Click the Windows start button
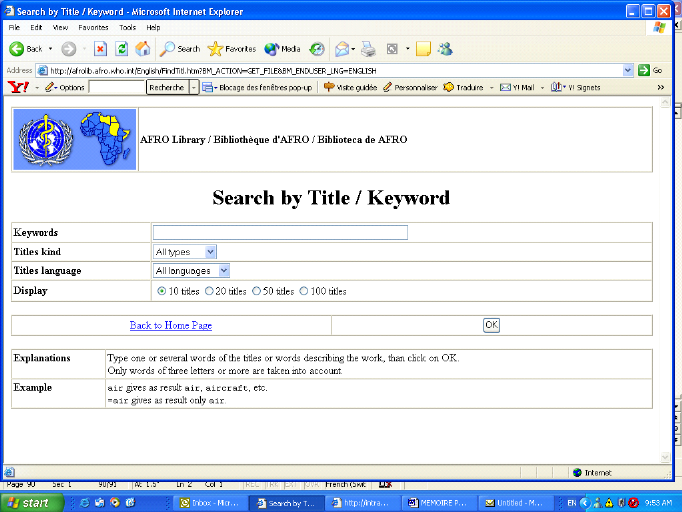 click(x=31, y=503)
